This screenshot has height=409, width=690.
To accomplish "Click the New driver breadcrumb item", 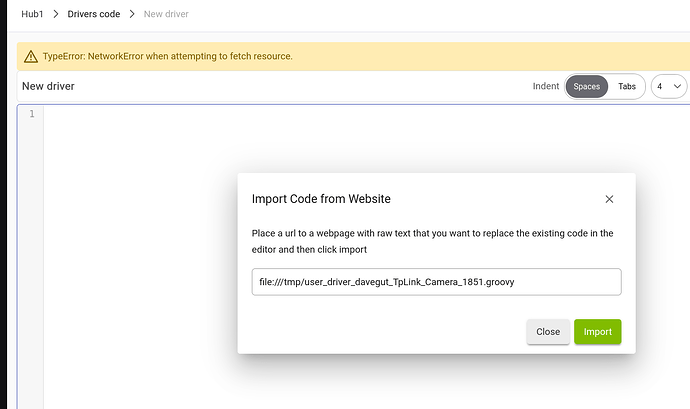I will click(x=165, y=15).
